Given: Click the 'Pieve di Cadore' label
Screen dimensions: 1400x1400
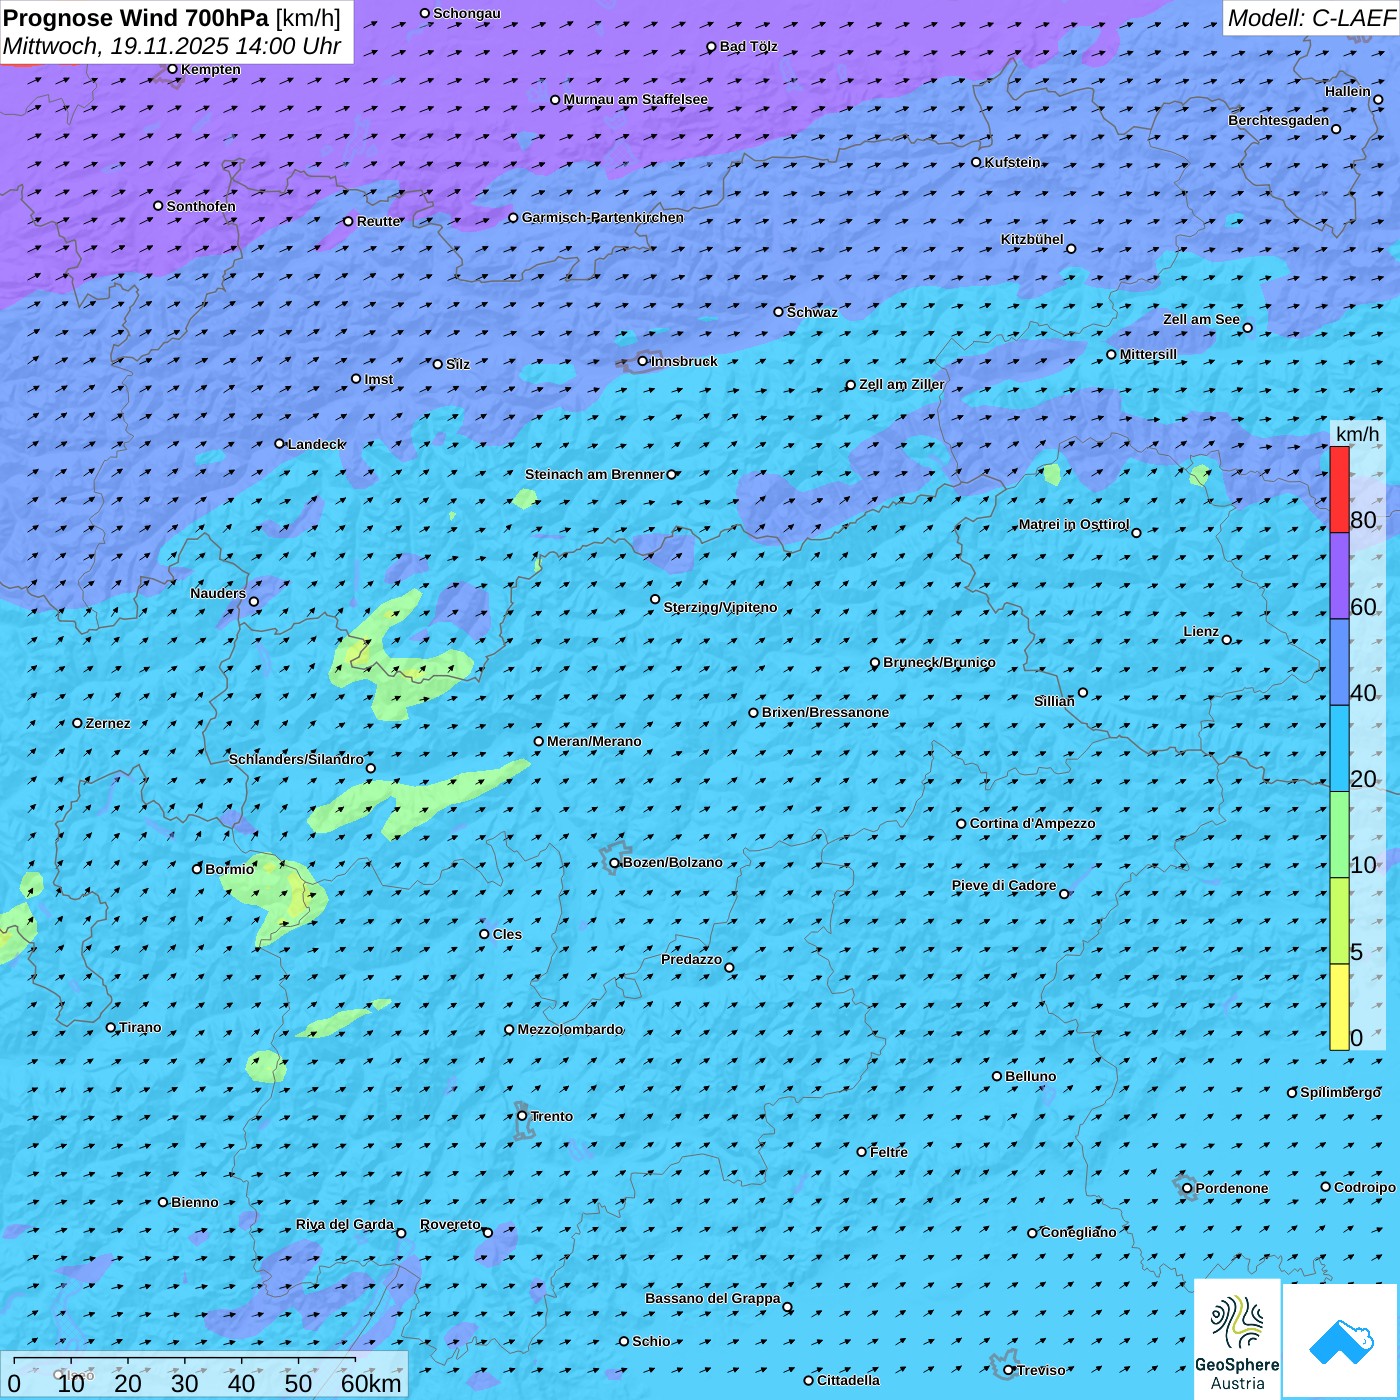Looking at the screenshot, I should click(x=1004, y=885).
